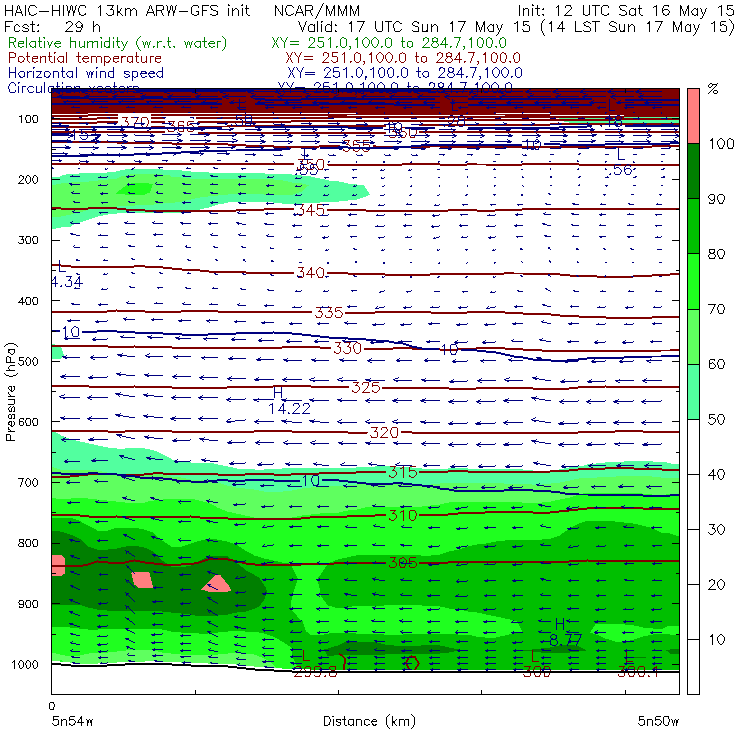Click the 'Fcst: 29 h' forecast label
The width and height of the screenshot is (740, 740).
point(52,26)
